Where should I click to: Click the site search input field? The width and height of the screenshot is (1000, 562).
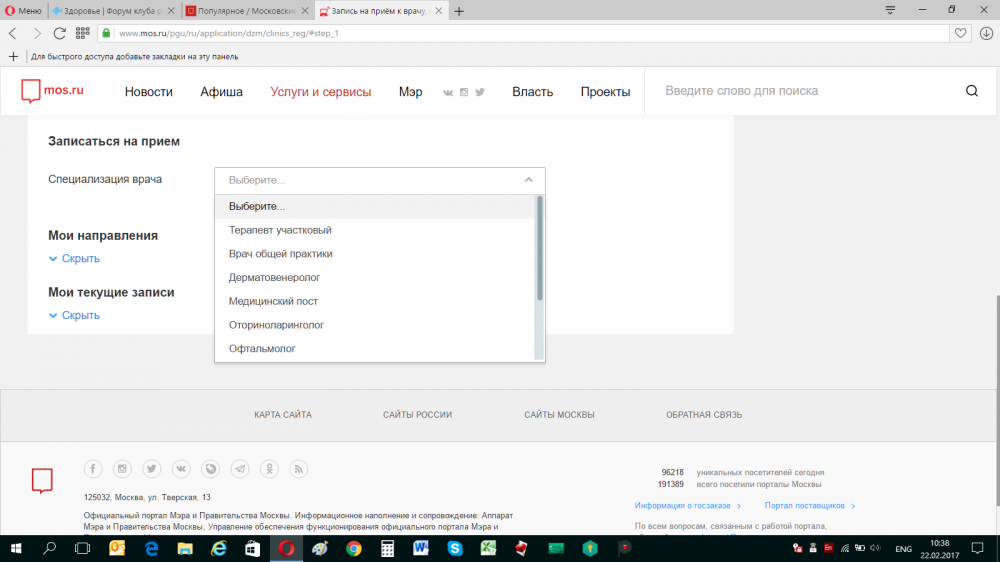point(800,91)
